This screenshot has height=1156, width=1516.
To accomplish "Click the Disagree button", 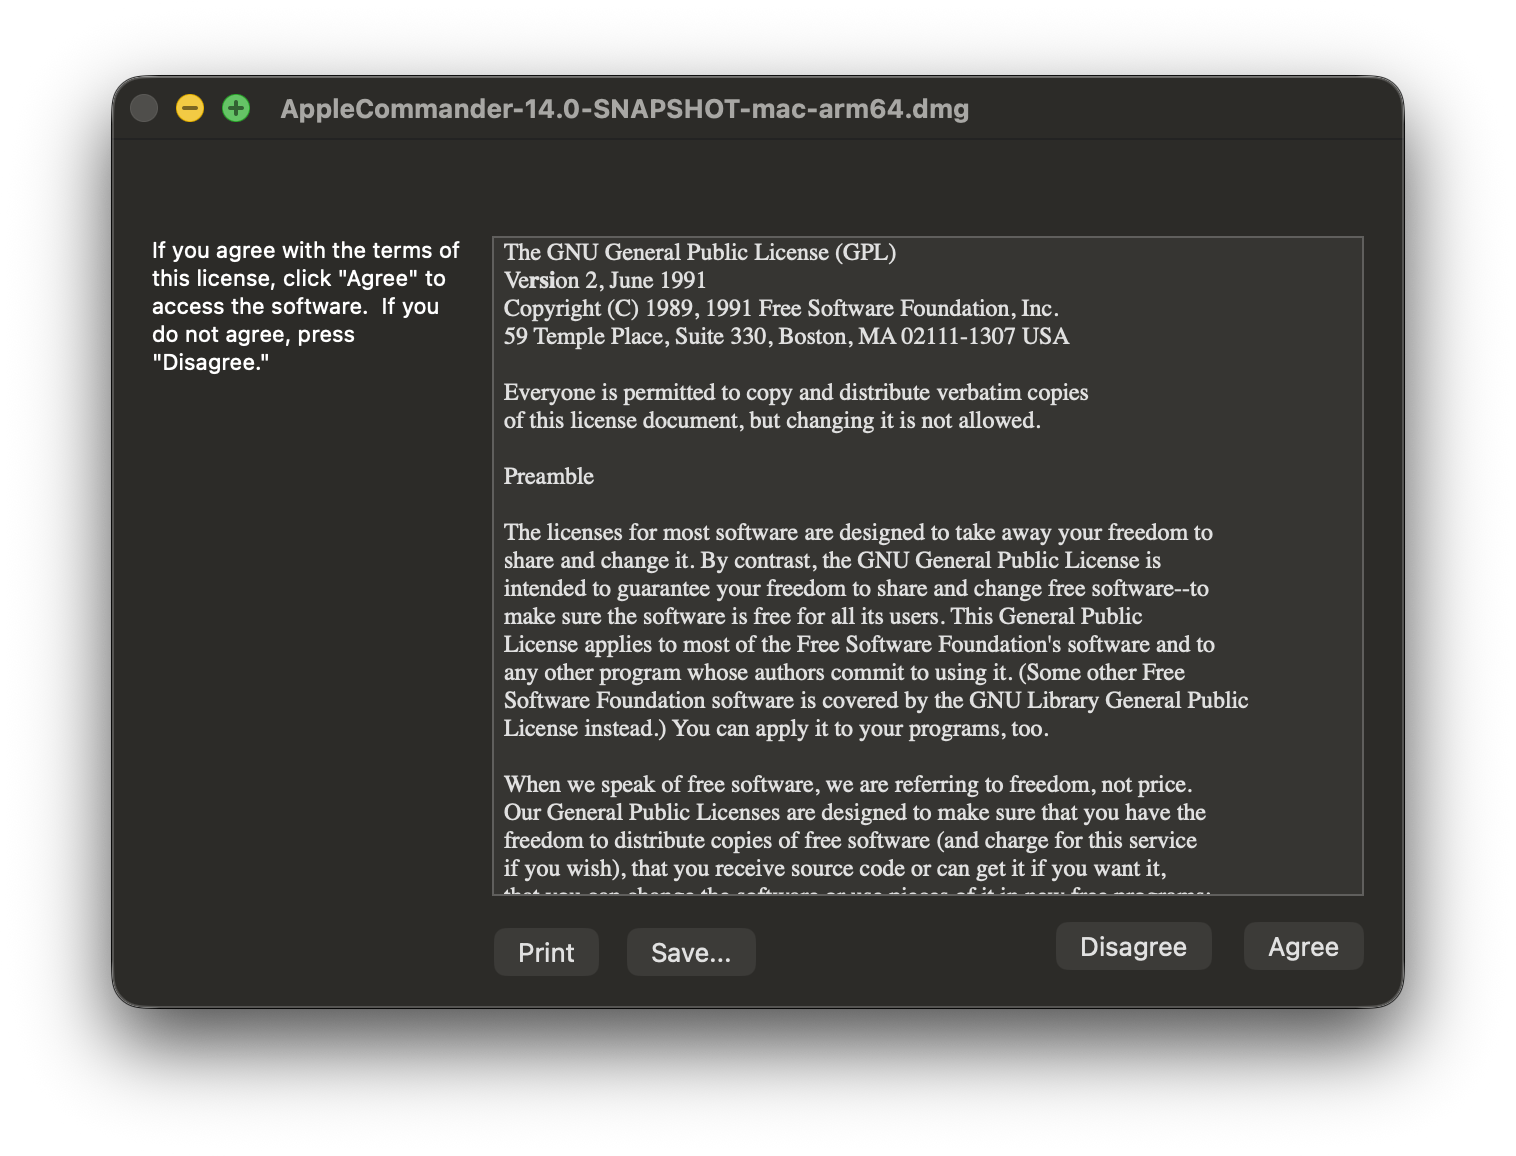I will (x=1133, y=947).
